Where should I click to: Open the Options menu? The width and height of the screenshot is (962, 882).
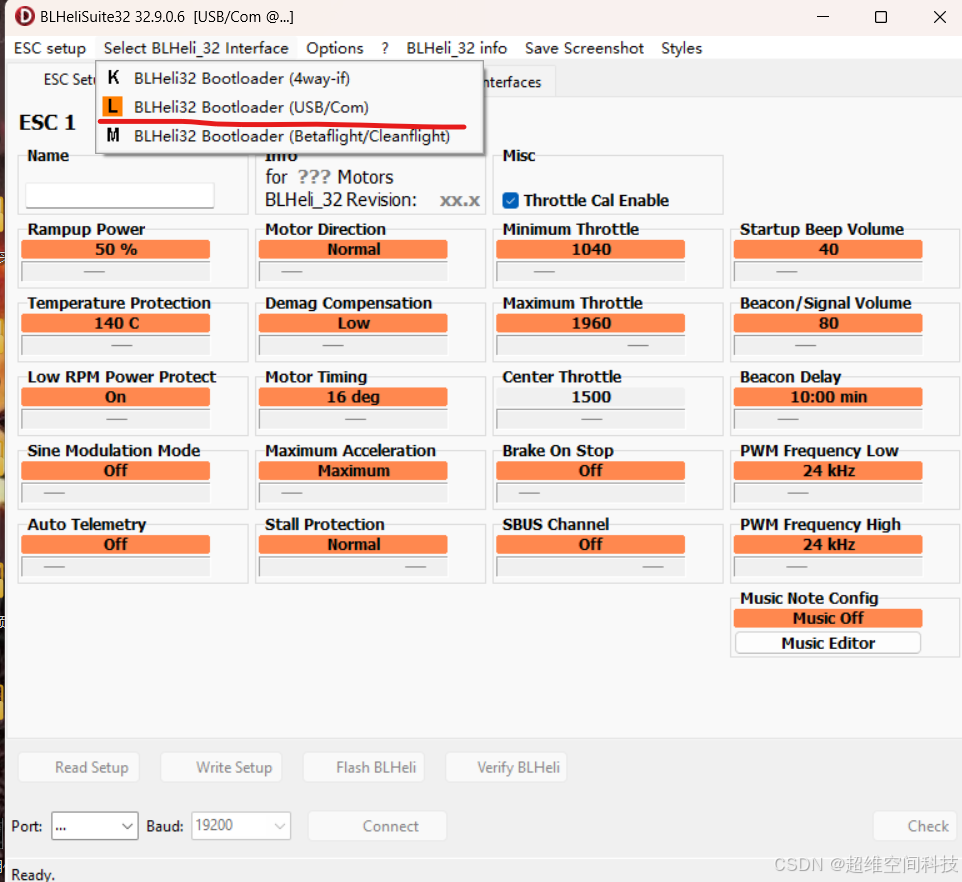(x=334, y=48)
